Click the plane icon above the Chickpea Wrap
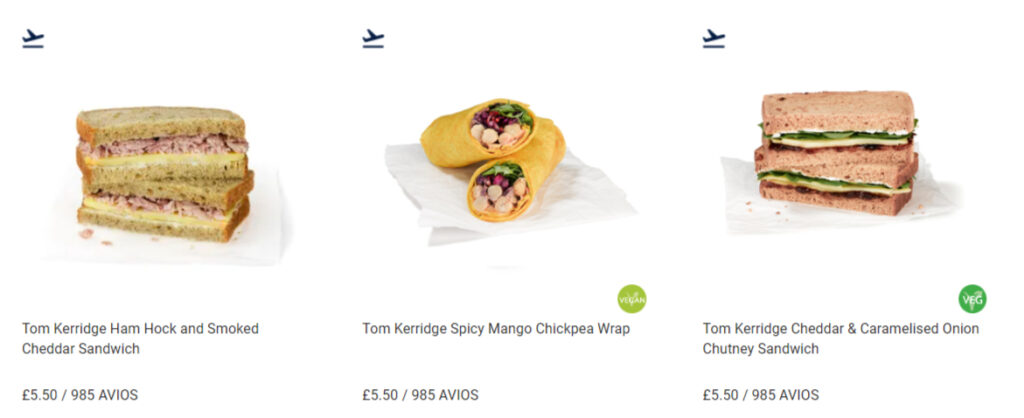This screenshot has height=418, width=1024. [373, 39]
